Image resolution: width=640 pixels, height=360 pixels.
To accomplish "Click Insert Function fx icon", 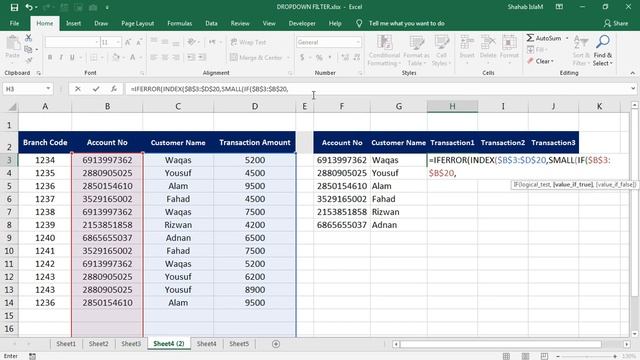I will (x=114, y=89).
